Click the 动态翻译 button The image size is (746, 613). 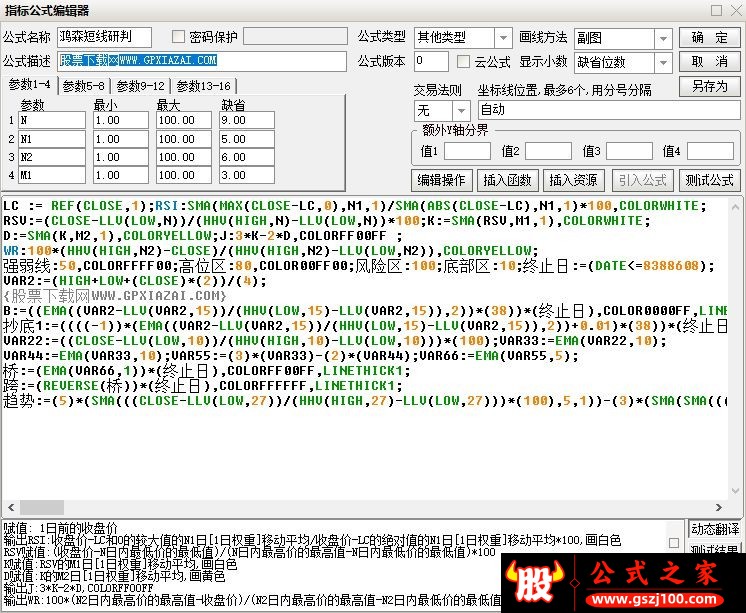[714, 529]
